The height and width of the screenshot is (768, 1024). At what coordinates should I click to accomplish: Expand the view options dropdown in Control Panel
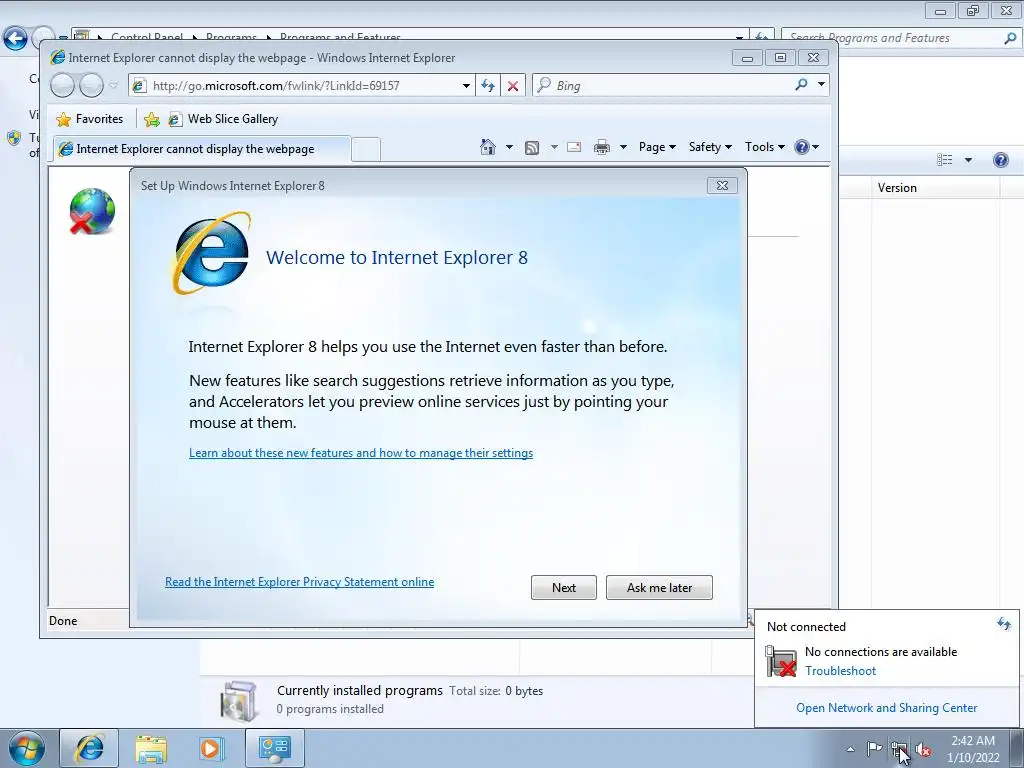968,160
